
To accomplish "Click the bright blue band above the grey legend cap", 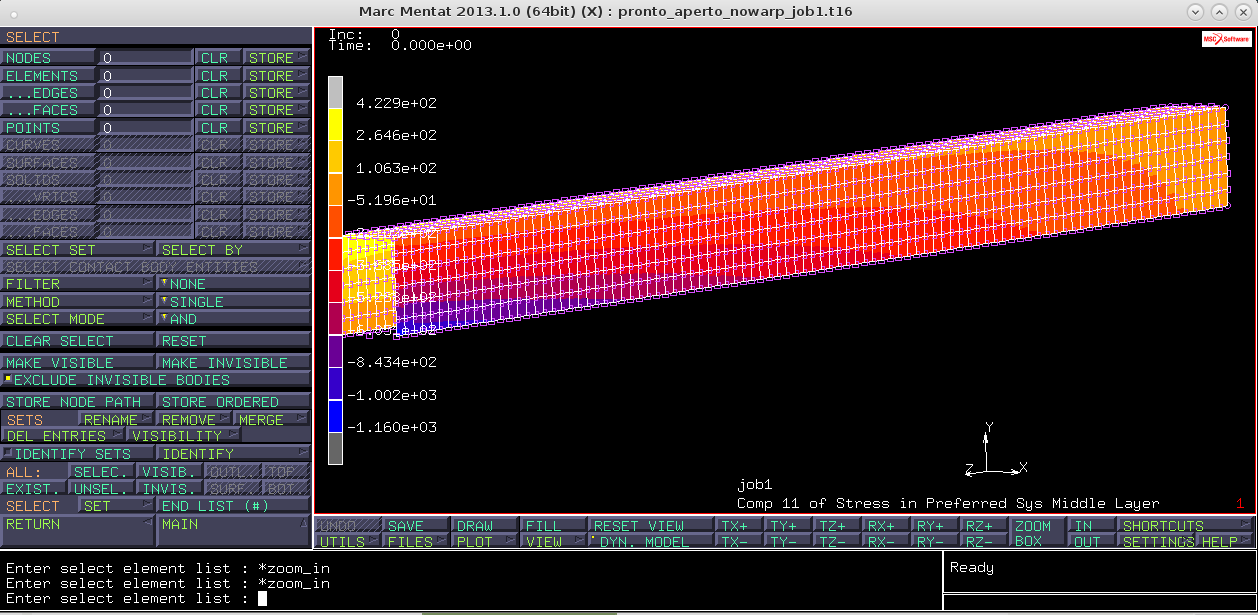I will 335,416.
